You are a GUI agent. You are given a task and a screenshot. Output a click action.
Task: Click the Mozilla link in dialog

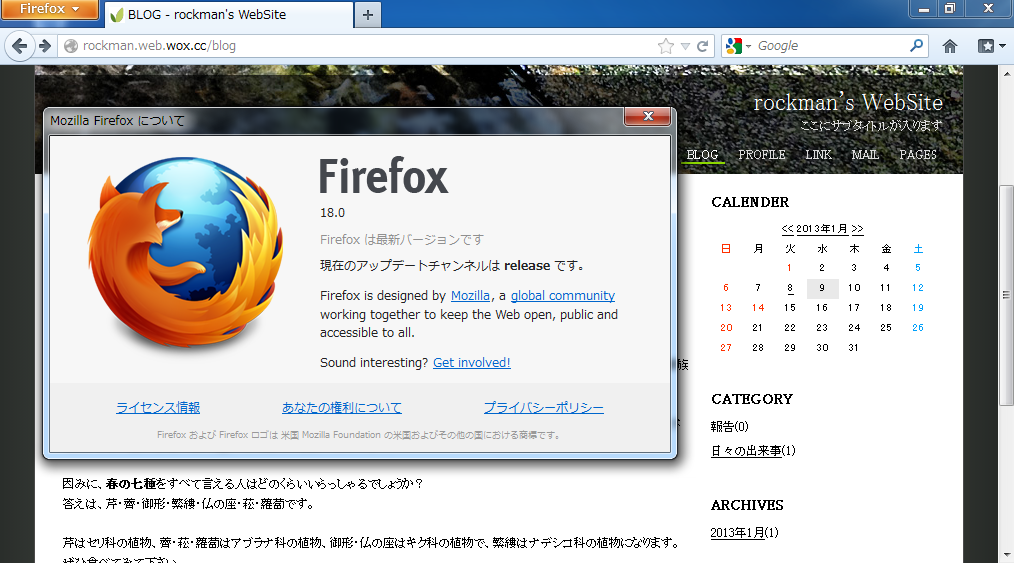coord(470,296)
